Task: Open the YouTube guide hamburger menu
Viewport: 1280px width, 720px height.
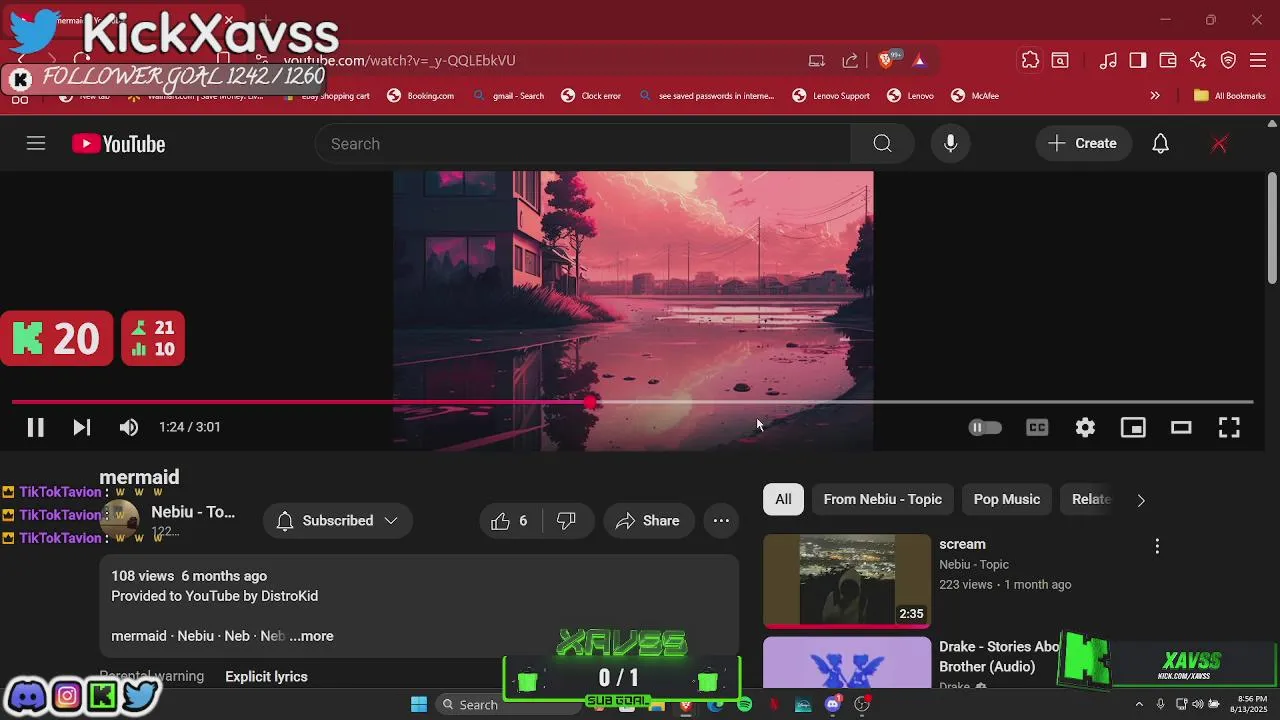Action: [36, 144]
